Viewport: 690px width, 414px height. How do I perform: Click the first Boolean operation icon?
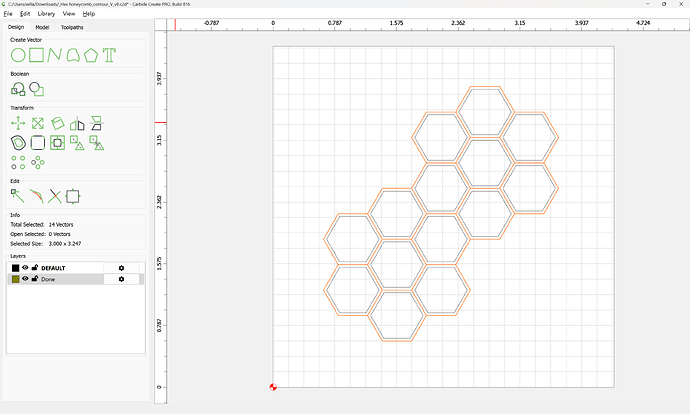tap(18, 89)
